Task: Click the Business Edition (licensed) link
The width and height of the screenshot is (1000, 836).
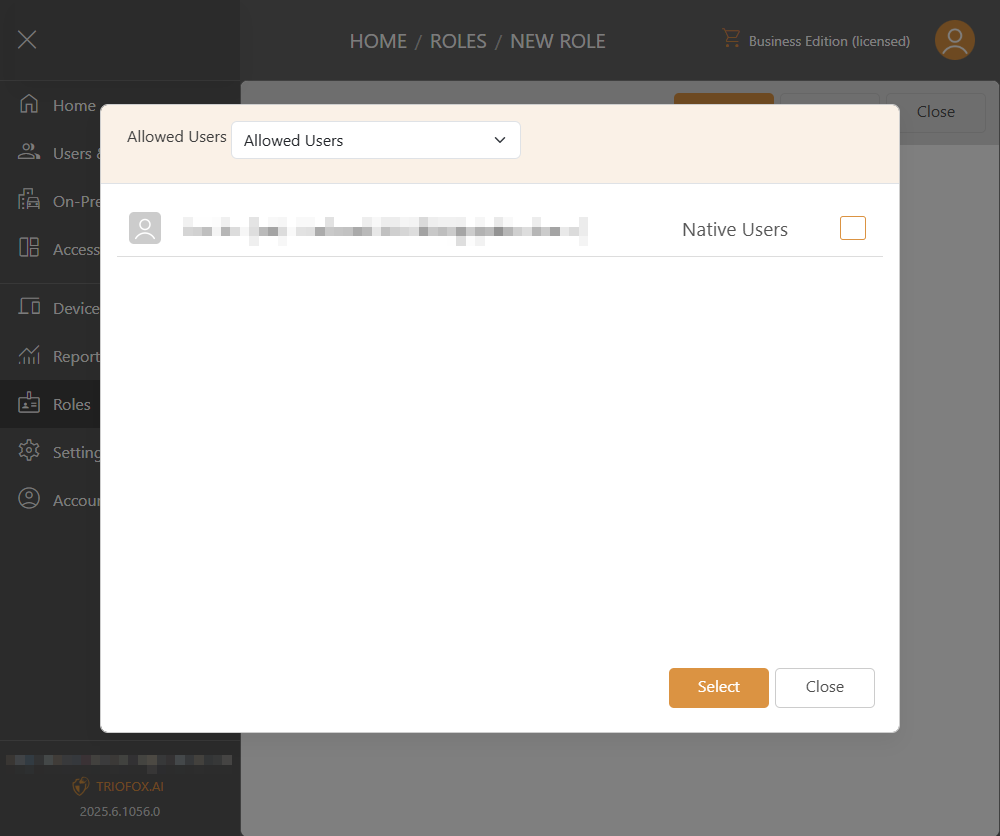Action: (829, 41)
